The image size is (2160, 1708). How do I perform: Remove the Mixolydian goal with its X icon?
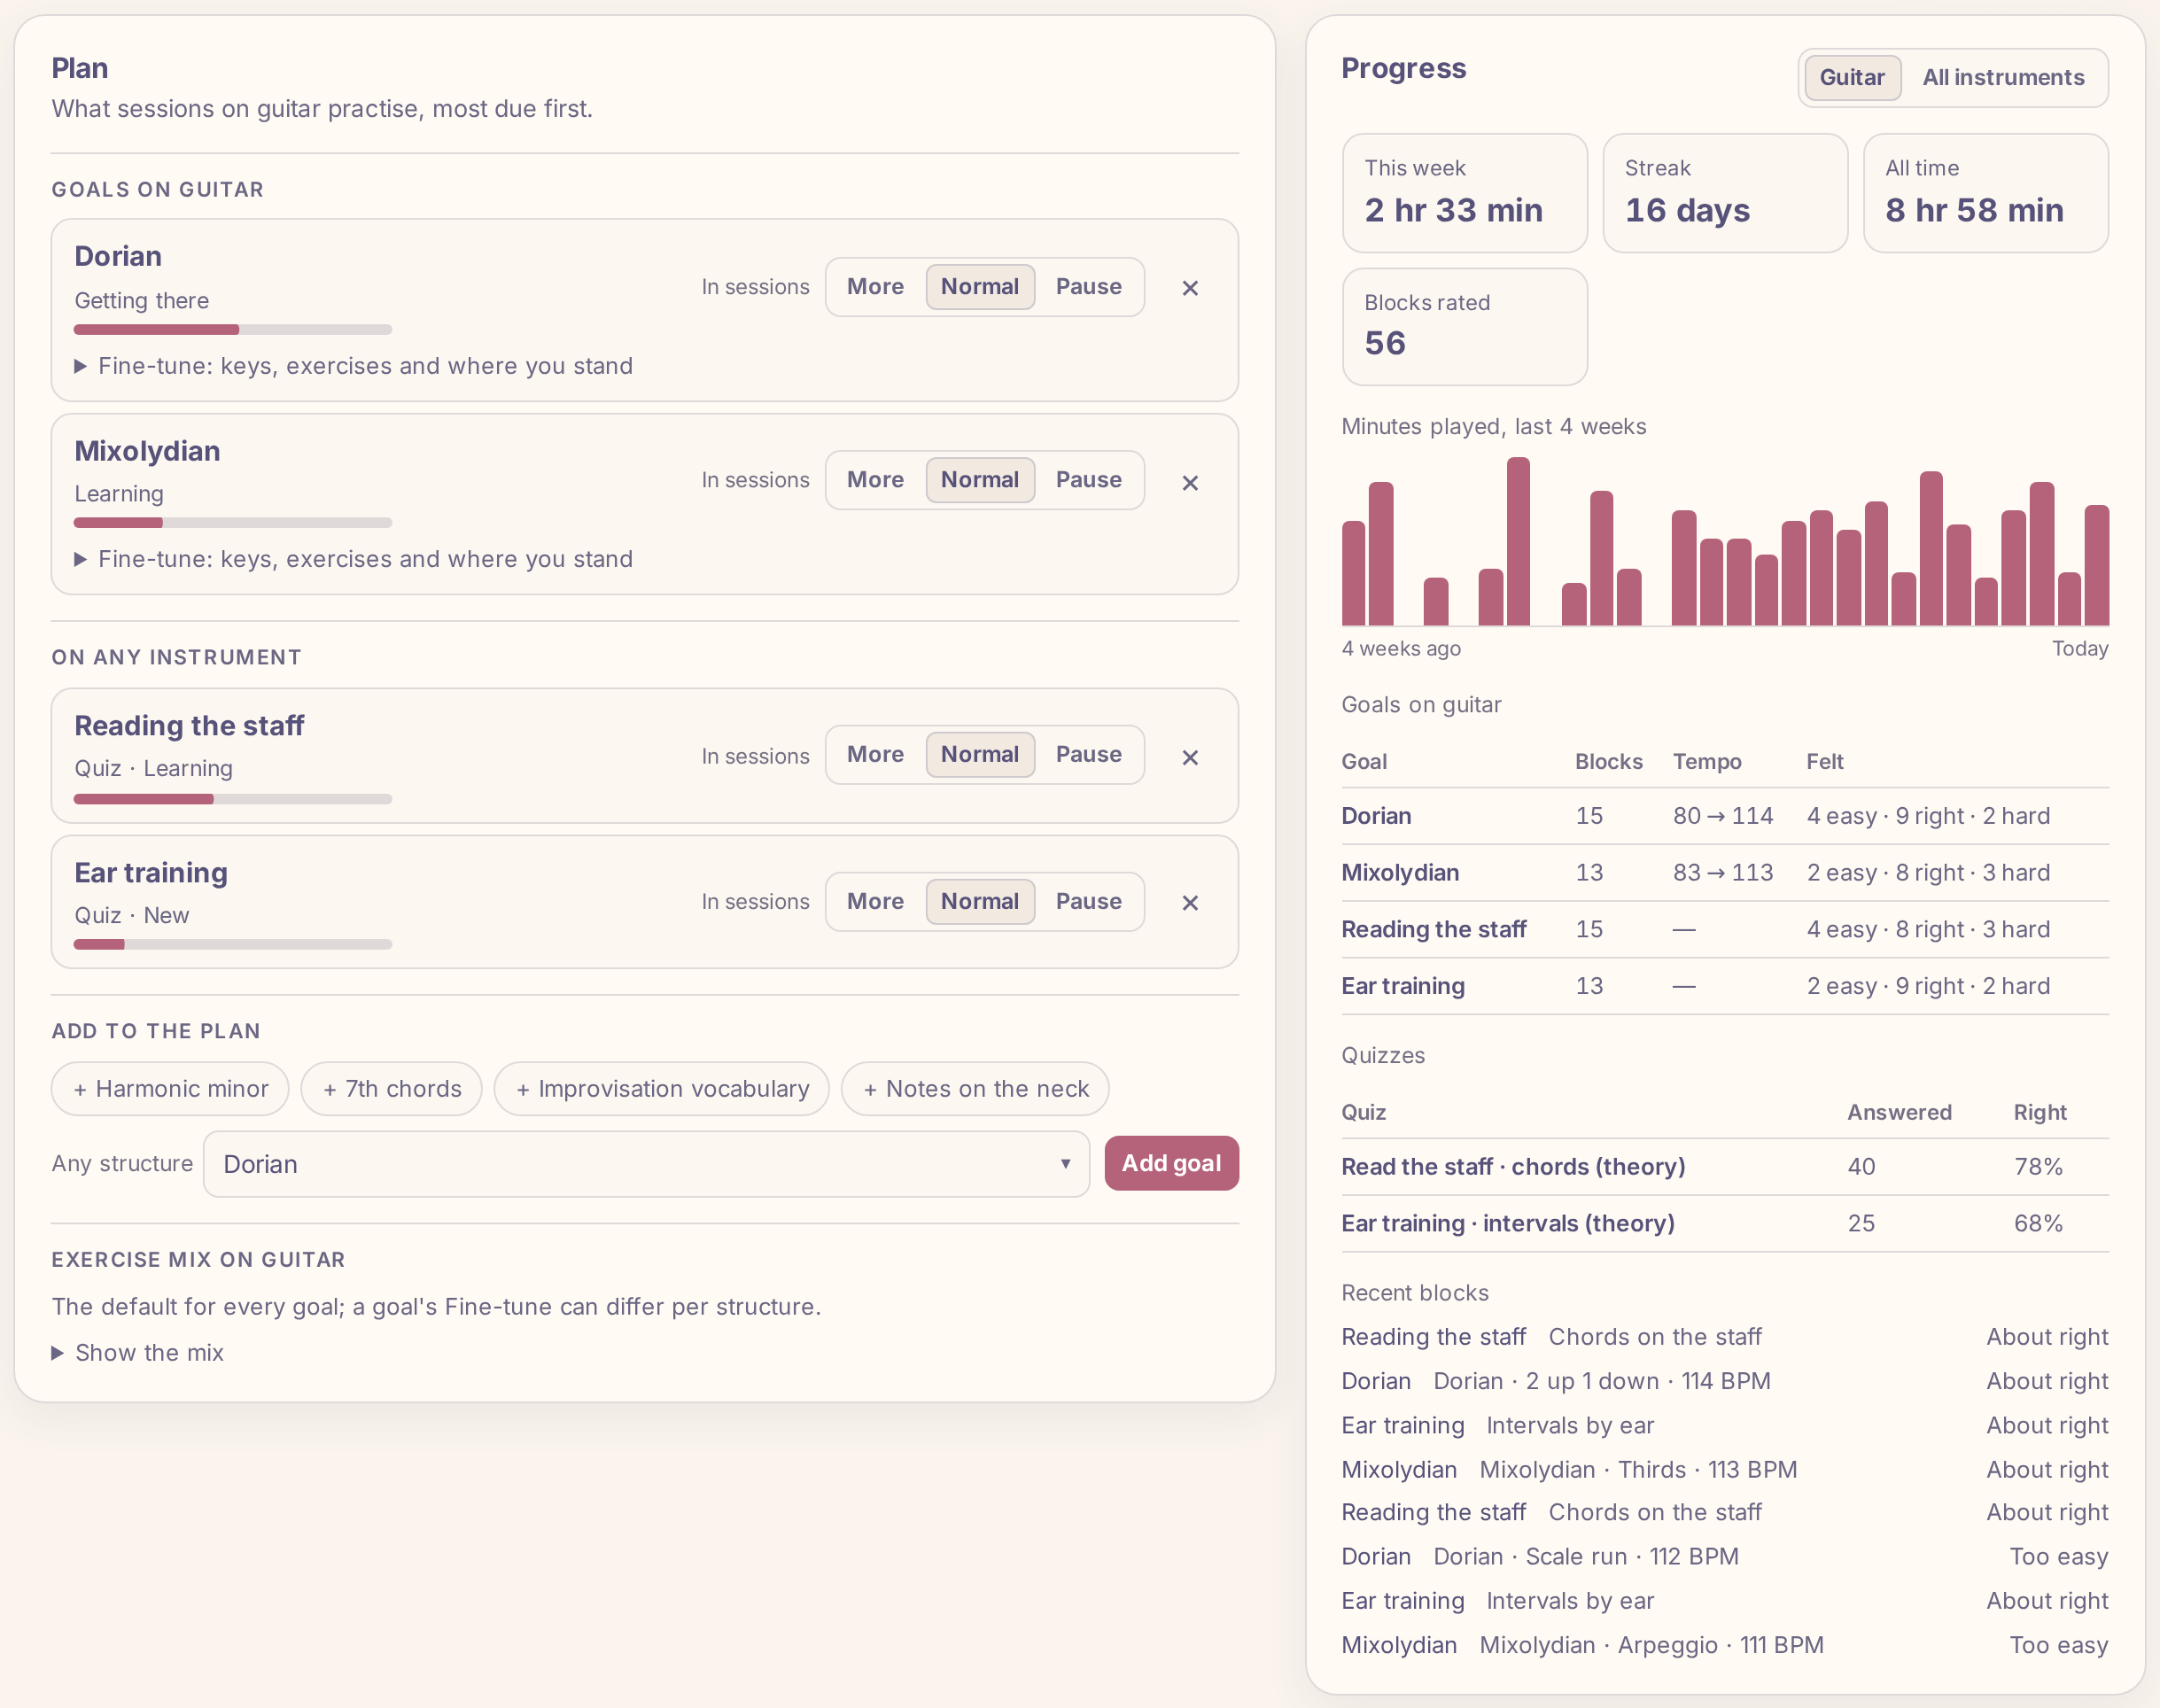click(x=1190, y=483)
